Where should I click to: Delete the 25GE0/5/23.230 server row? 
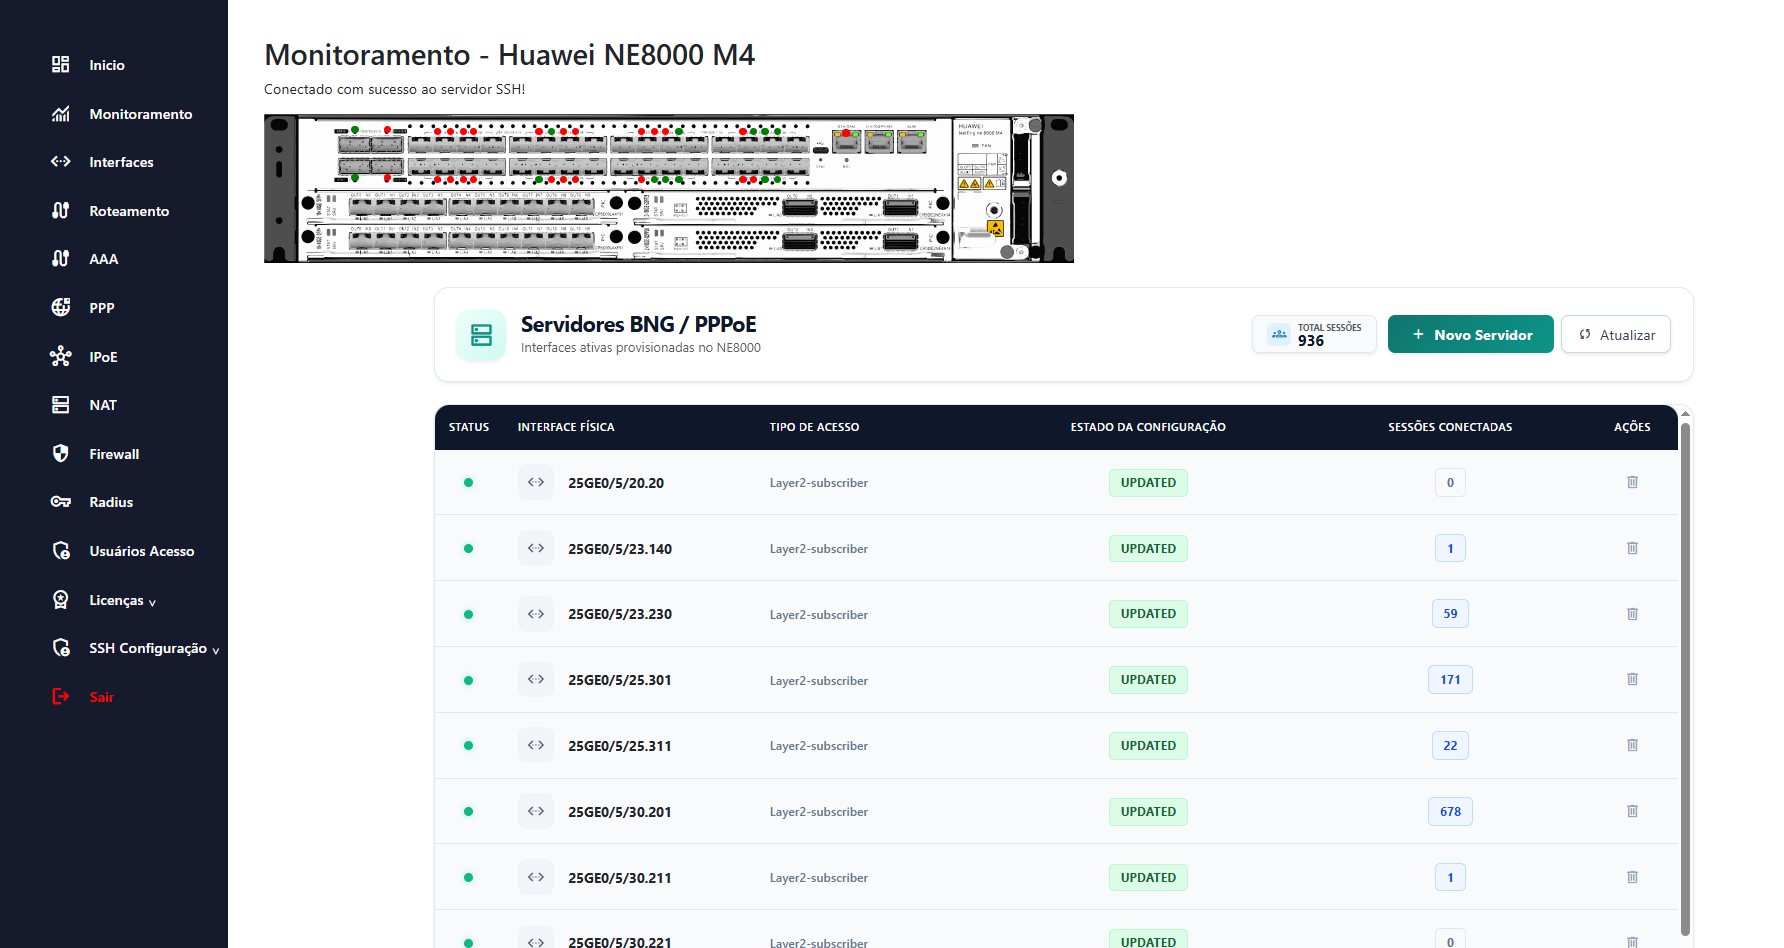click(1632, 614)
